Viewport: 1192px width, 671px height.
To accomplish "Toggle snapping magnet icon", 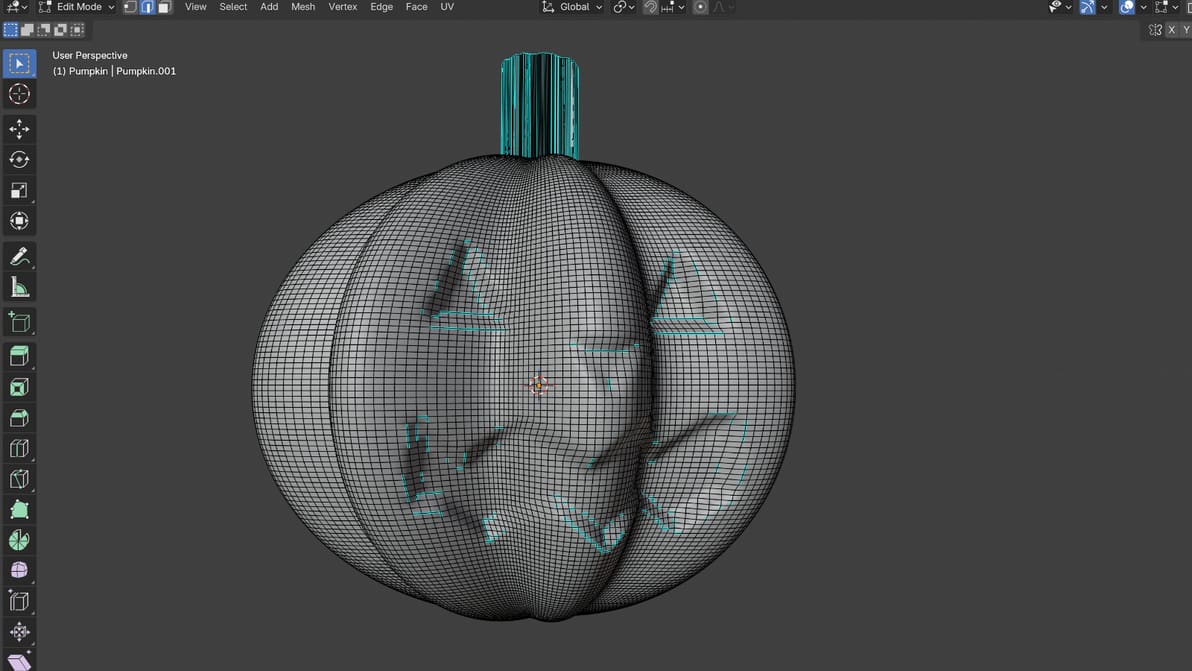I will tap(650, 7).
